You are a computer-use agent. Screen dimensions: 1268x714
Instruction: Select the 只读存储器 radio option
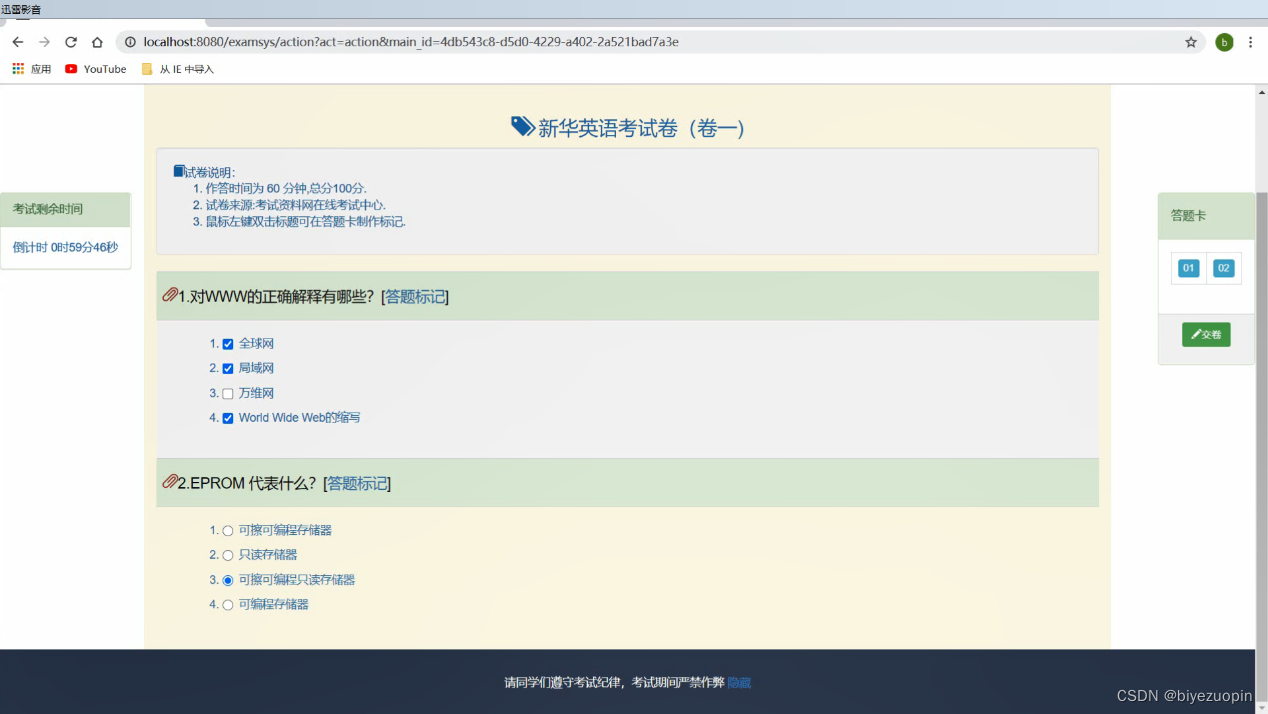pyautogui.click(x=228, y=555)
